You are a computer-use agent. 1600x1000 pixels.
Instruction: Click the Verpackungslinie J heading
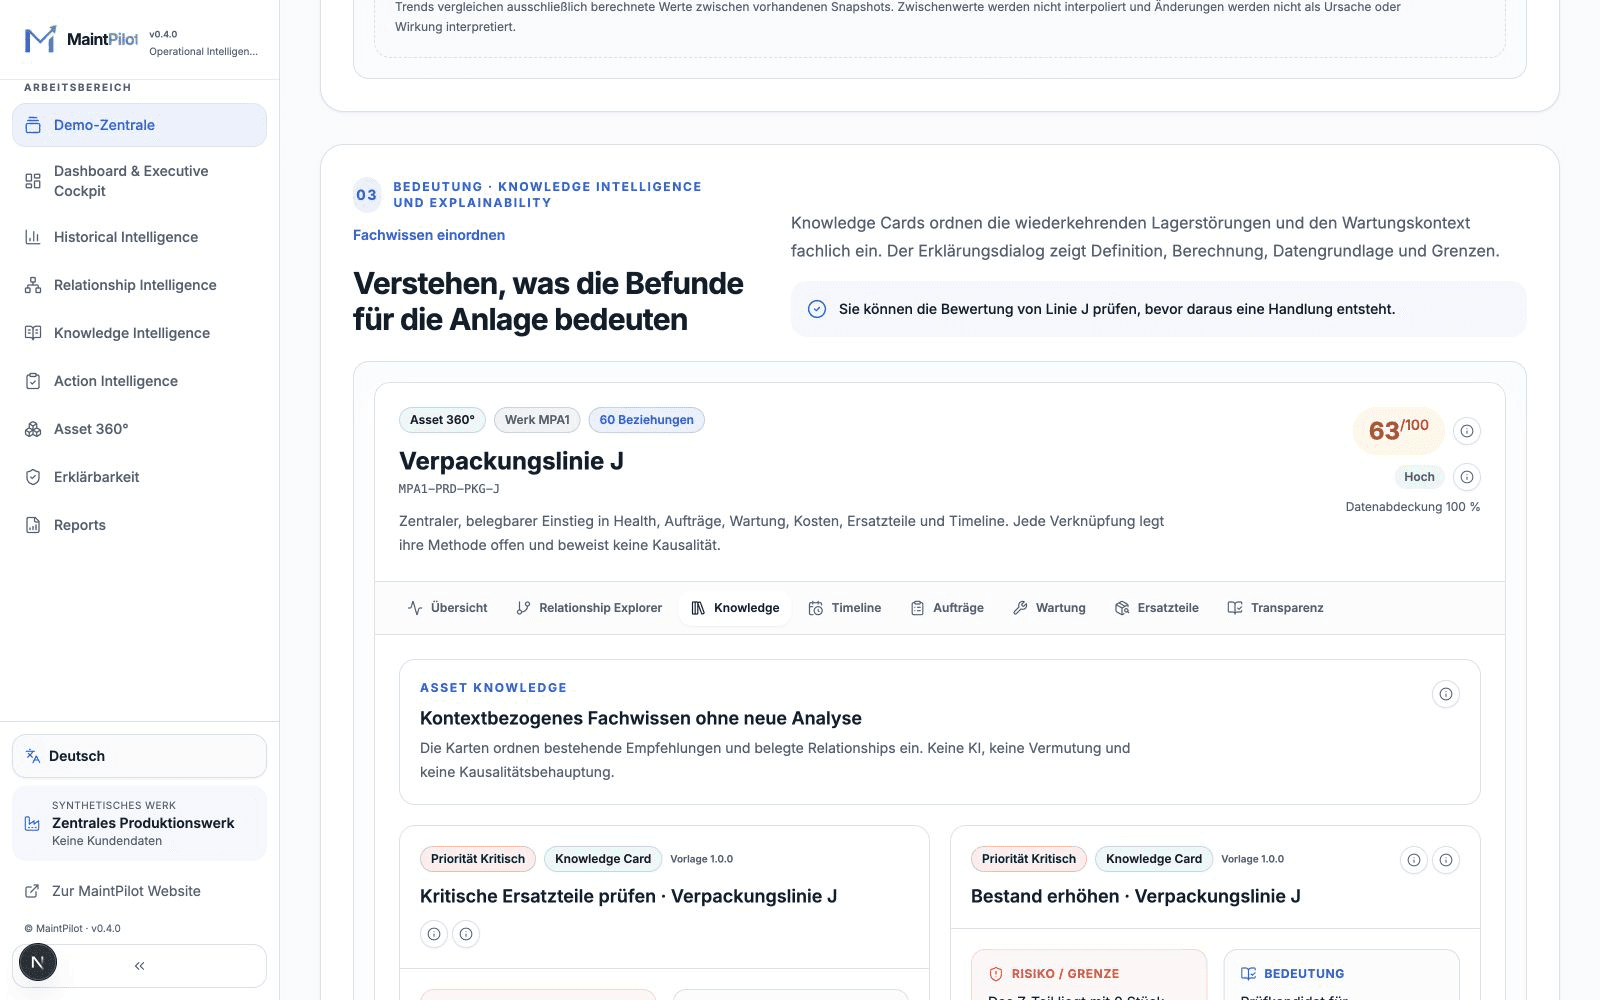point(511,461)
